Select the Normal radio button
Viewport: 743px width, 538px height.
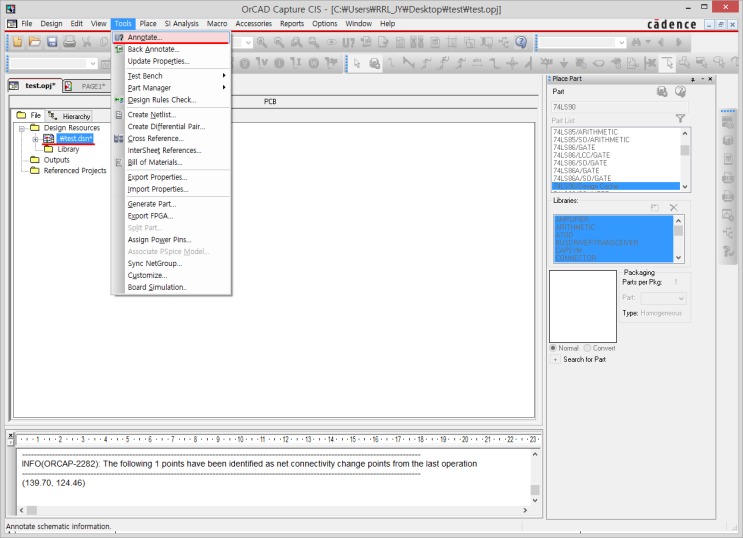click(x=553, y=348)
